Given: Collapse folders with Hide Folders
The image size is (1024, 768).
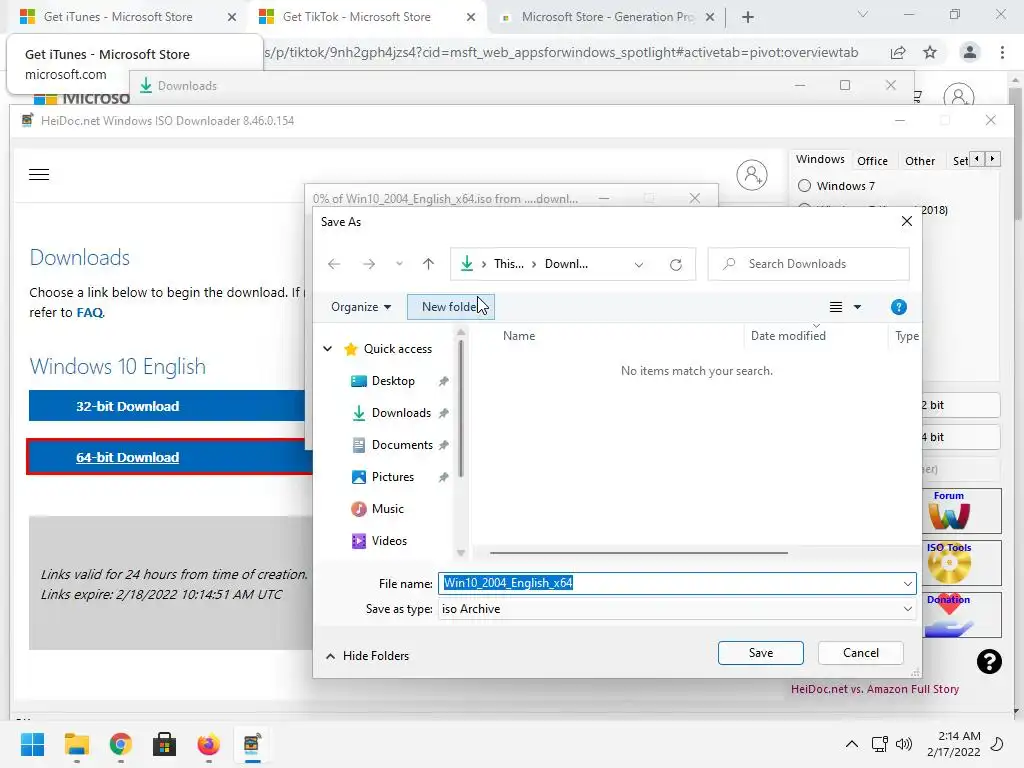Looking at the screenshot, I should coord(368,656).
